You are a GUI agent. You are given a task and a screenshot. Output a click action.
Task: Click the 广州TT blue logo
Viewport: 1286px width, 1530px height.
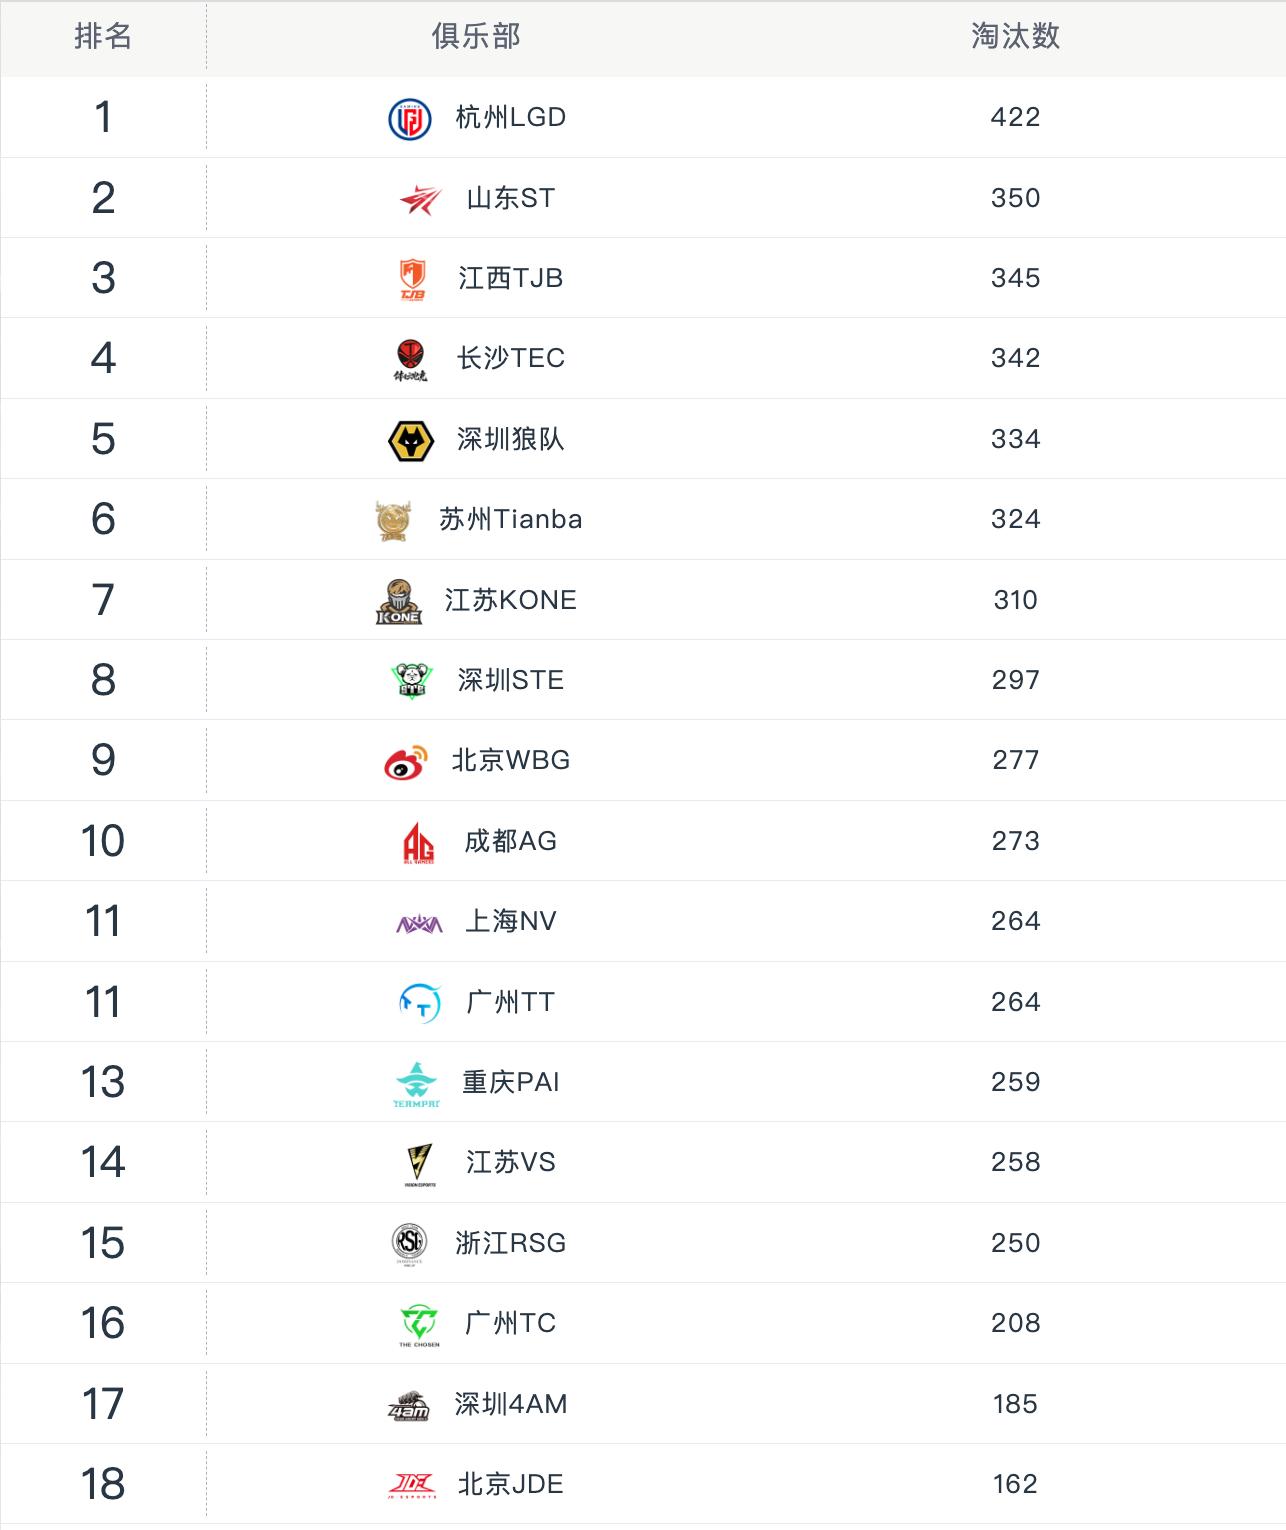click(420, 1003)
